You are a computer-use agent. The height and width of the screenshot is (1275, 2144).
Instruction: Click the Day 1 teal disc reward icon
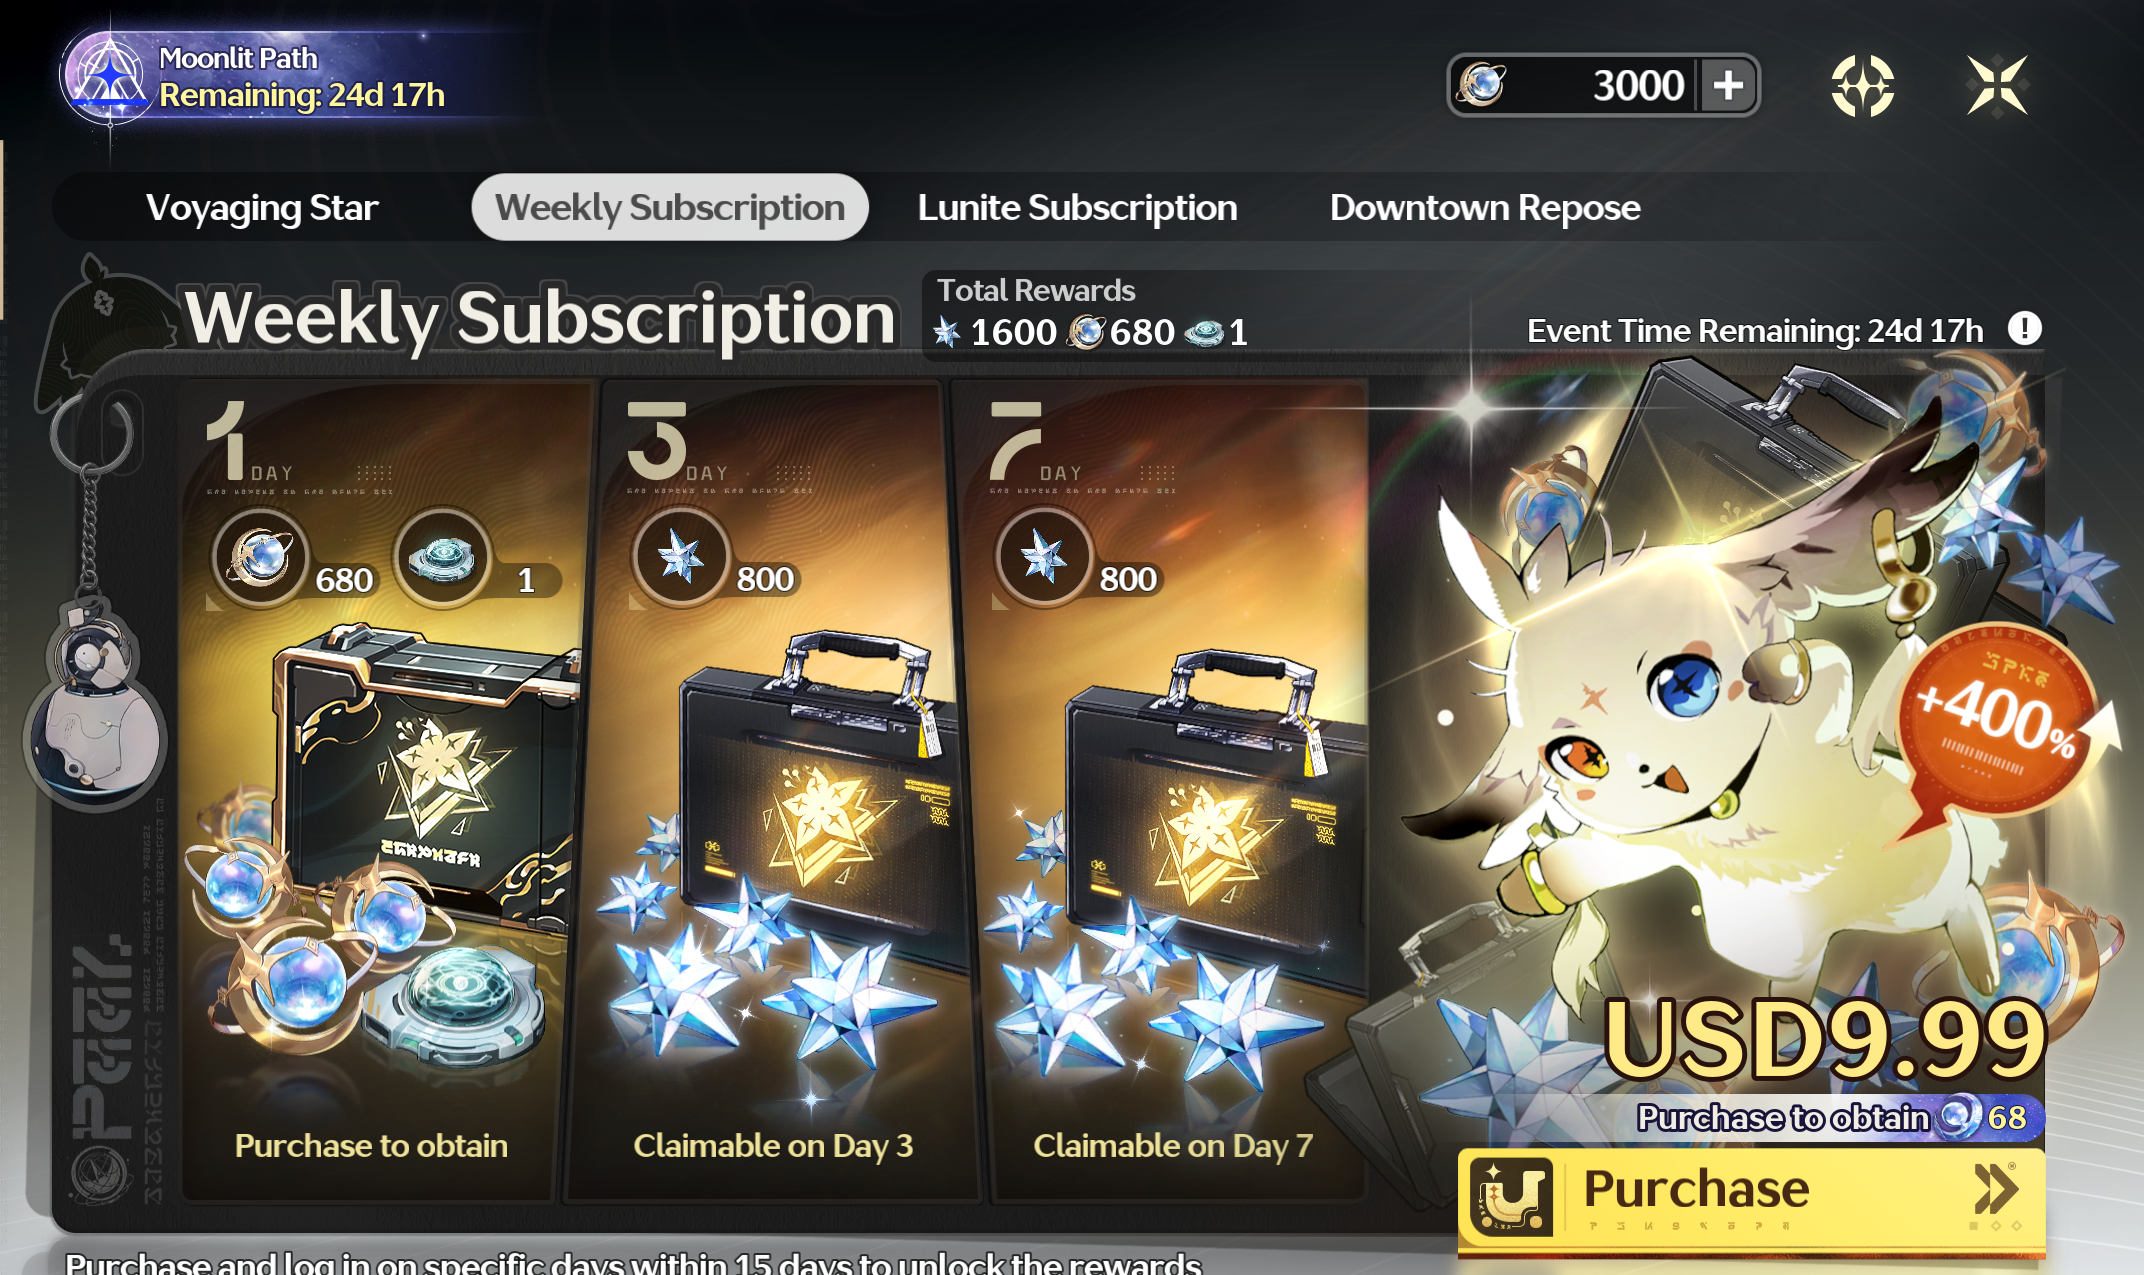pos(442,556)
